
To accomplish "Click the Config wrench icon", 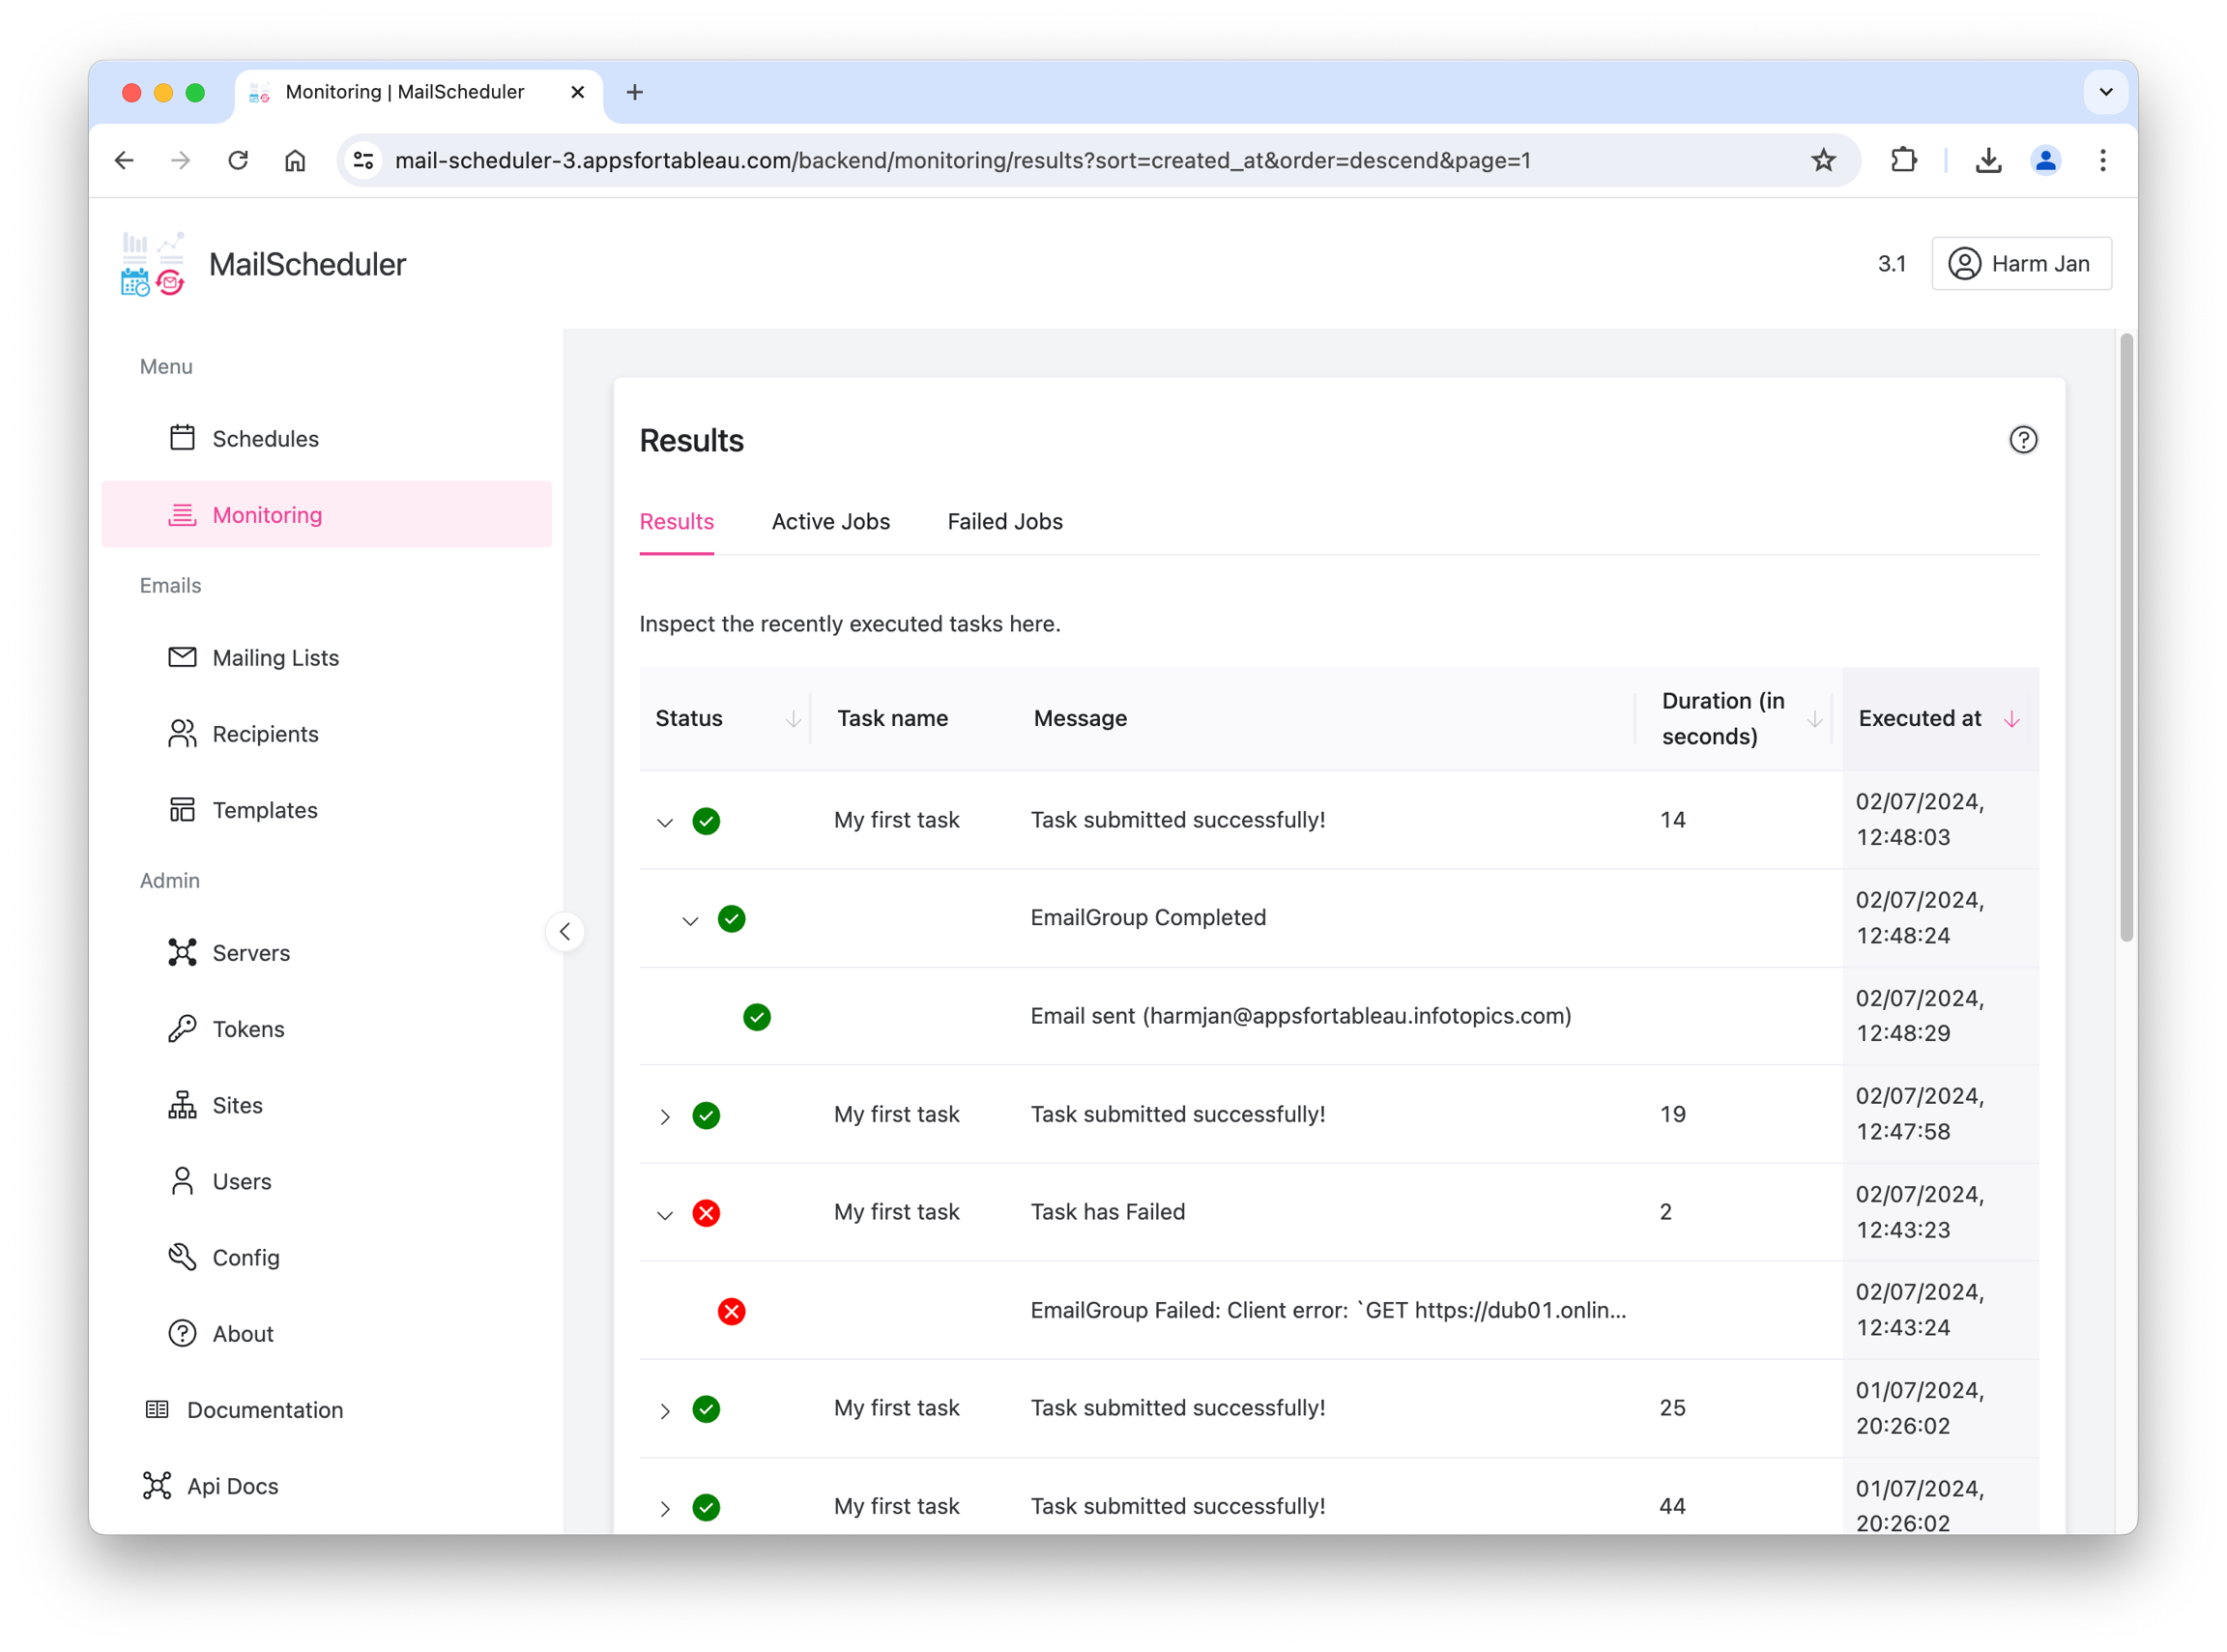I will coord(182,1256).
